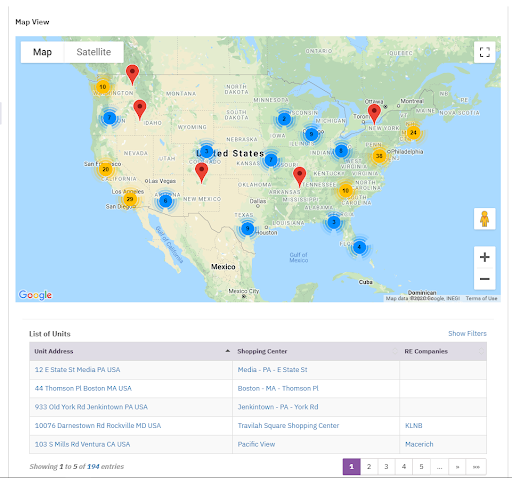Open the Wisconsin cluster marked 2
The image size is (512, 478).
[x=284, y=119]
